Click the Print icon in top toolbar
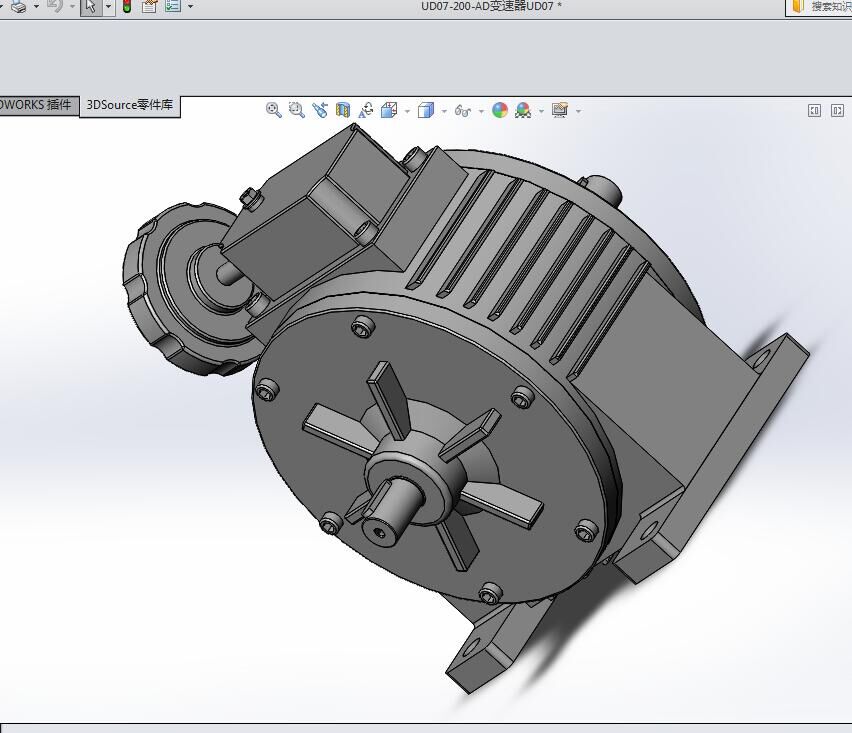Viewport: 852px width, 733px height. [19, 7]
